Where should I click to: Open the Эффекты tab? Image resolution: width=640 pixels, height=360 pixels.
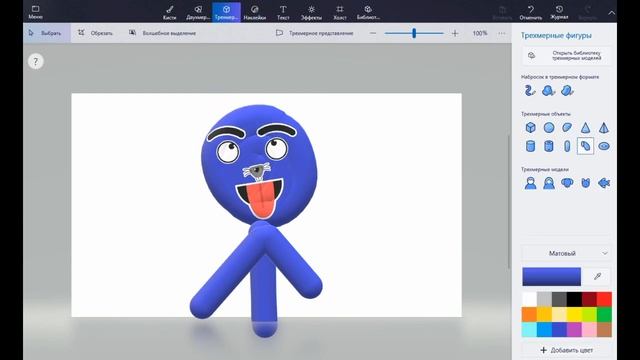(x=311, y=12)
